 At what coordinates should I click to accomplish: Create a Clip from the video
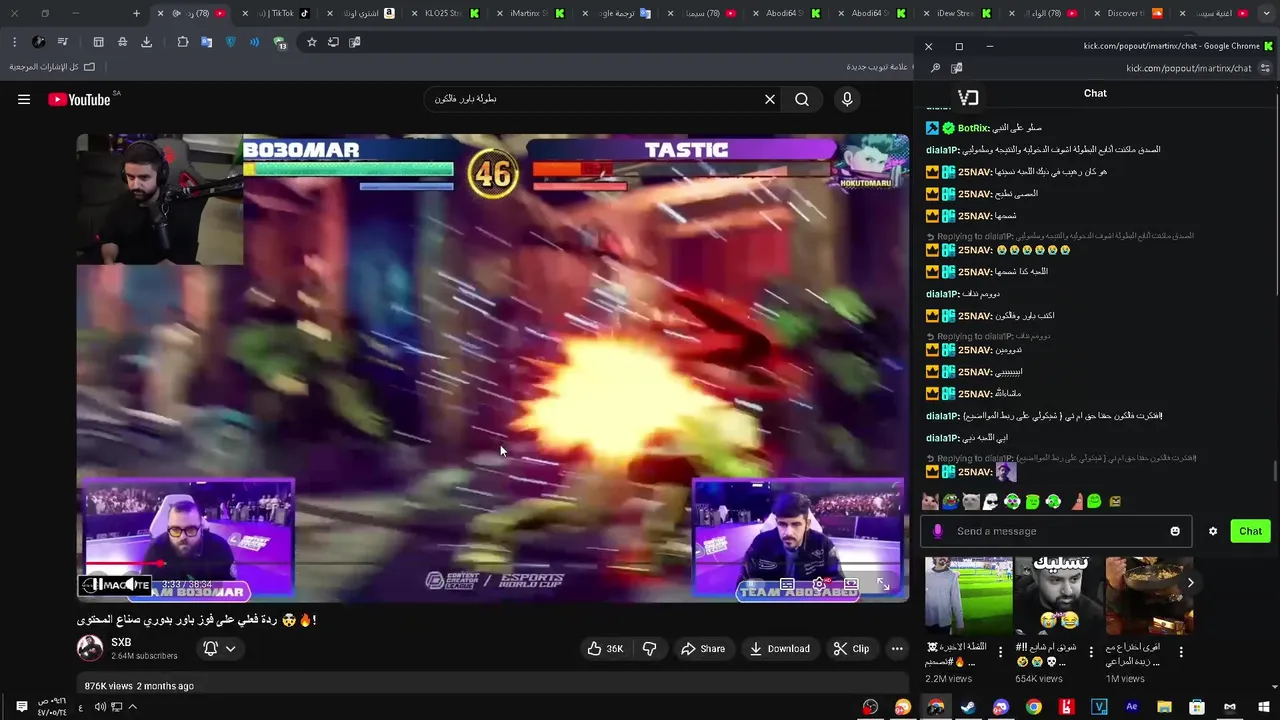tap(851, 648)
